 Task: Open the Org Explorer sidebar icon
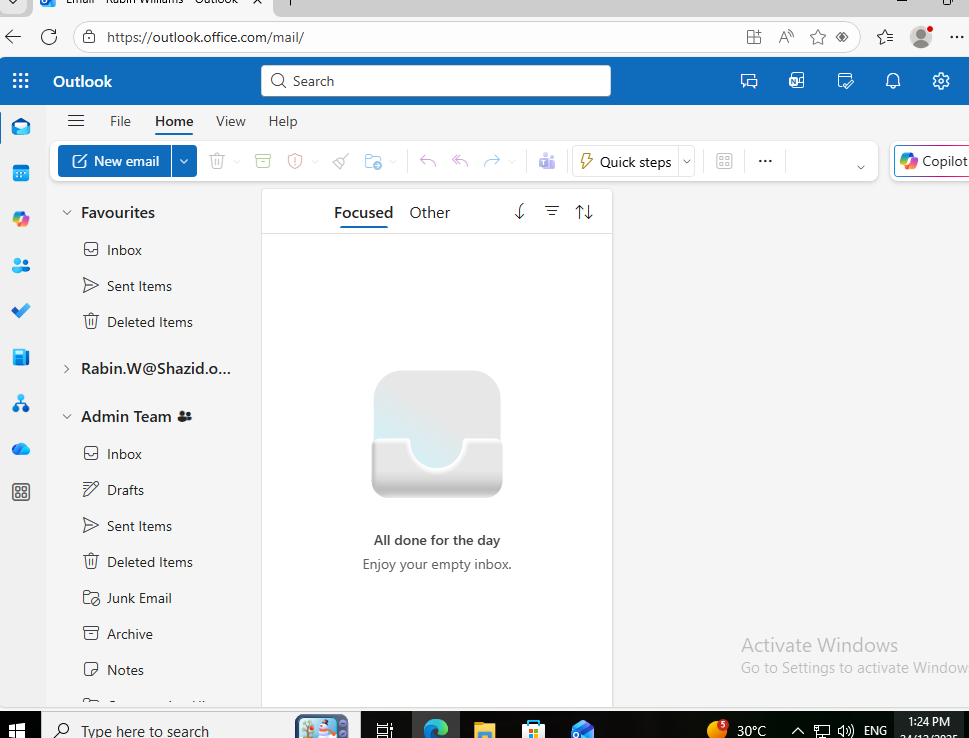[21, 404]
